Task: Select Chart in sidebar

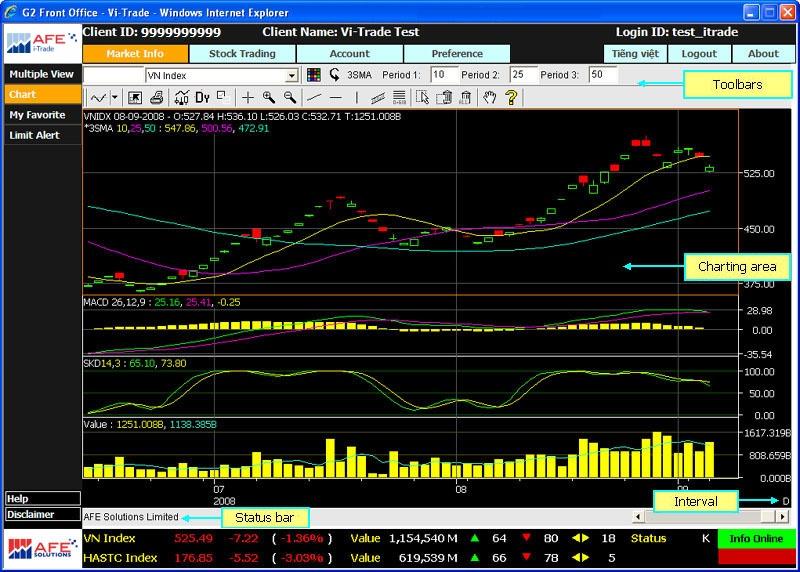Action: pyautogui.click(x=42, y=94)
